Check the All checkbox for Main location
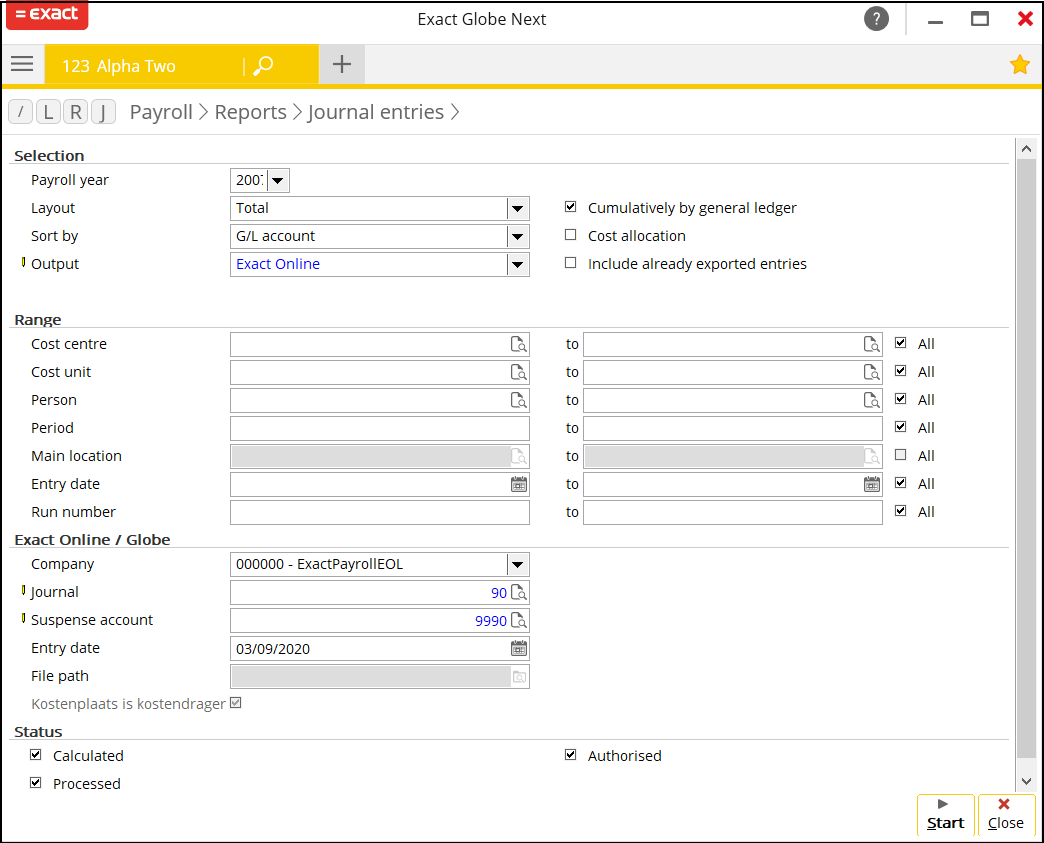Image resolution: width=1044 pixels, height=843 pixels. [x=901, y=455]
